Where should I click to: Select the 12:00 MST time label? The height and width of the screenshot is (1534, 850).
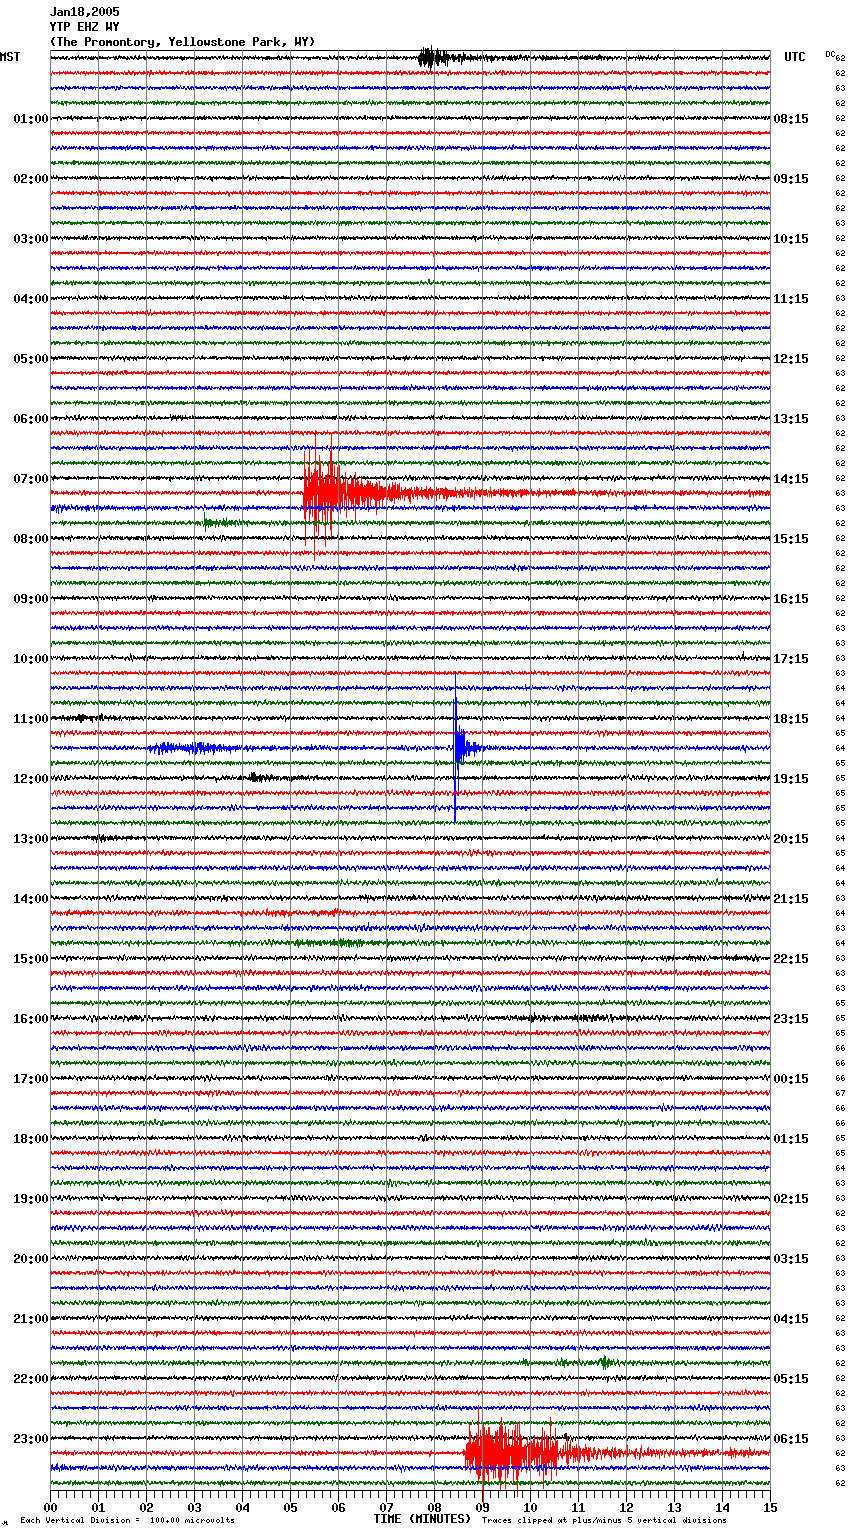pos(31,779)
